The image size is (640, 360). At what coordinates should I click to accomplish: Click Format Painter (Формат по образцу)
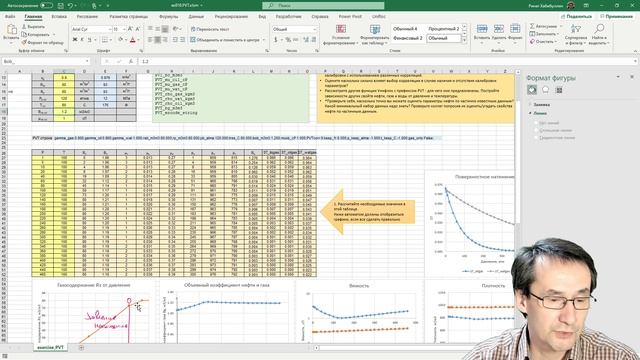pyautogui.click(x=42, y=42)
